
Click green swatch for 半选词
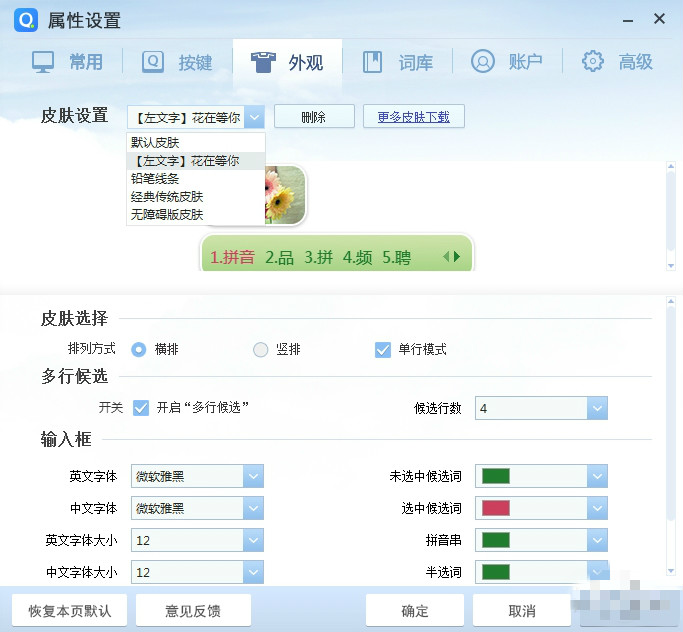pyautogui.click(x=496, y=572)
